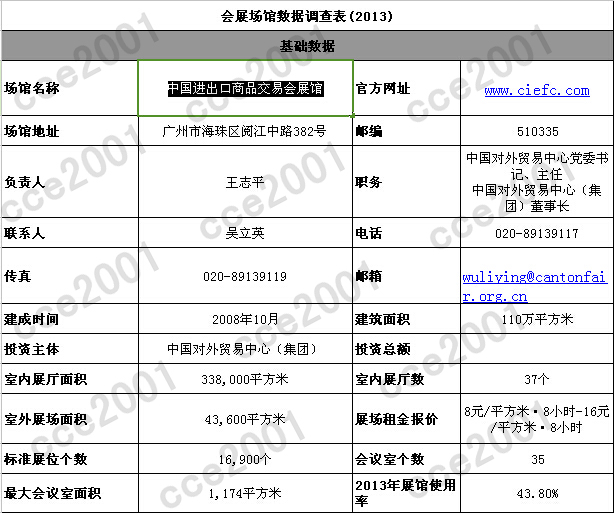Open the www.ciefc.com website link
Image resolution: width=614 pixels, height=513 pixels.
click(536, 90)
